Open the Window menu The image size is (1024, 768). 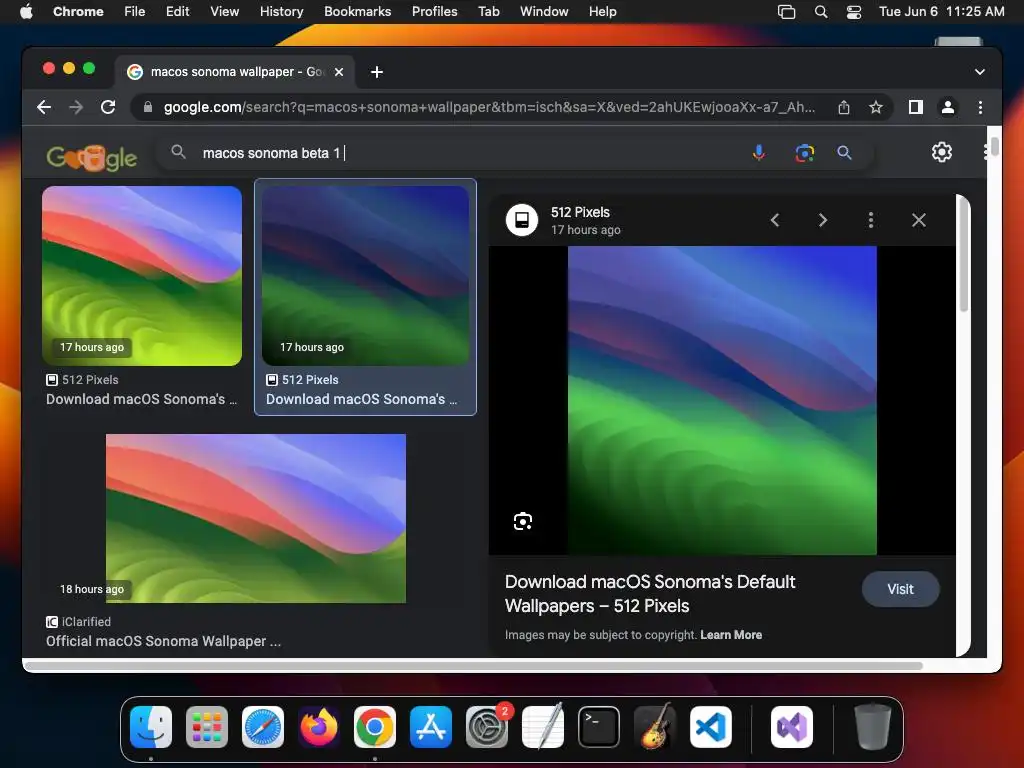(544, 11)
